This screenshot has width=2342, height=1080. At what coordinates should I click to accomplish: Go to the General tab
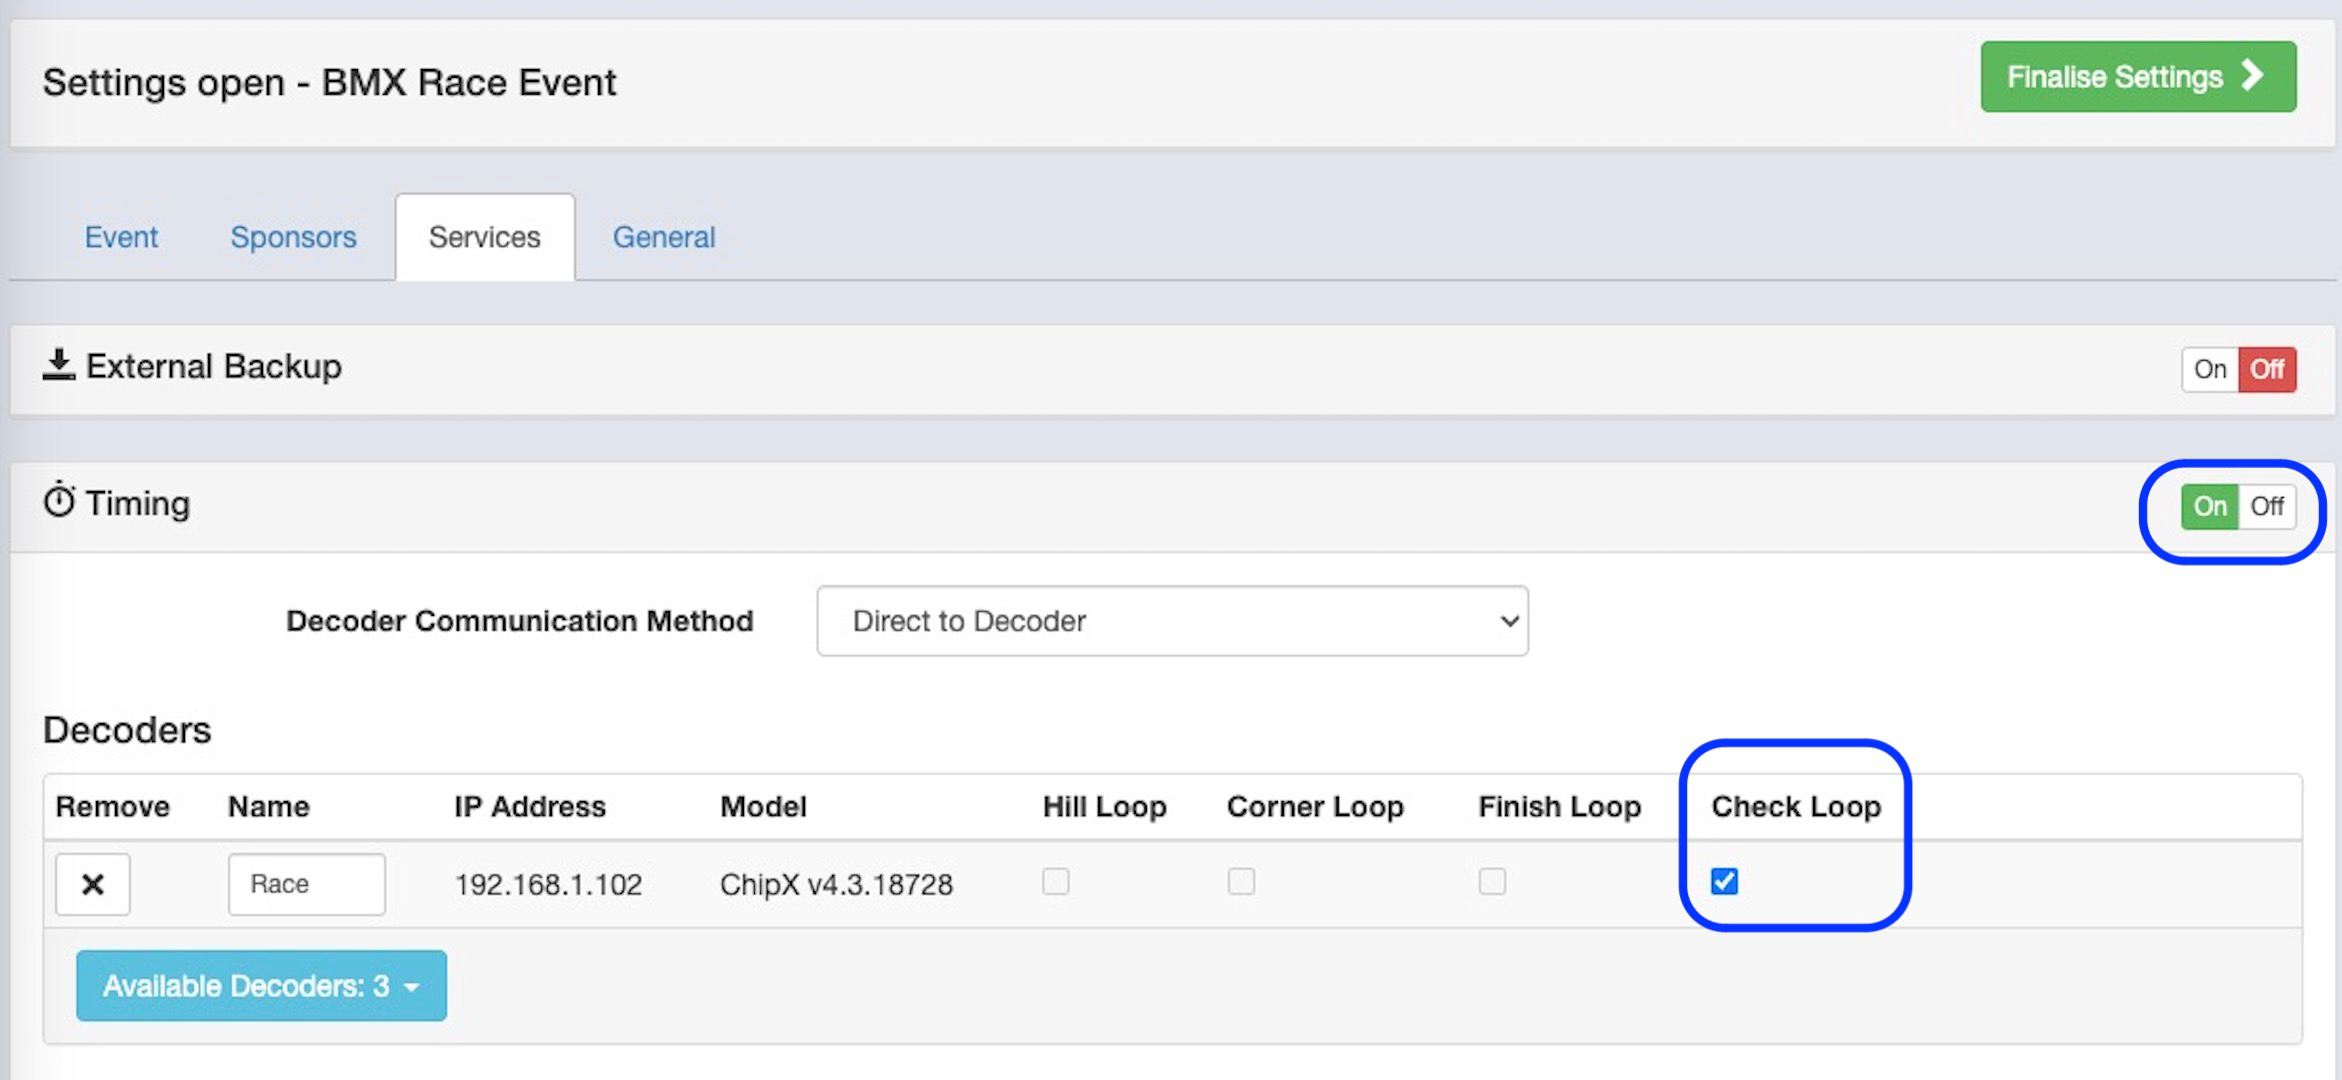click(664, 237)
